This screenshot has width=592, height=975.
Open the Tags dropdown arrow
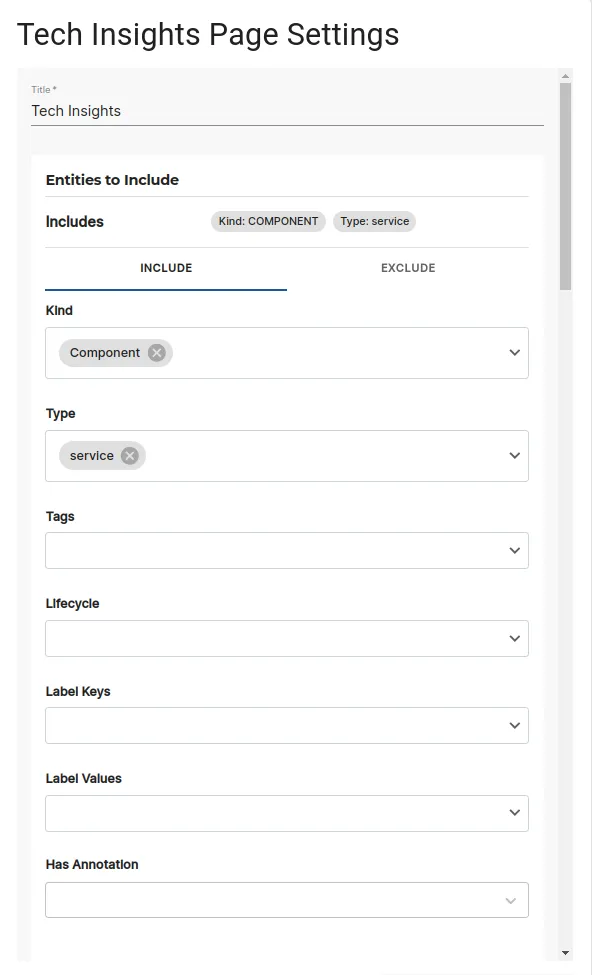coord(514,550)
